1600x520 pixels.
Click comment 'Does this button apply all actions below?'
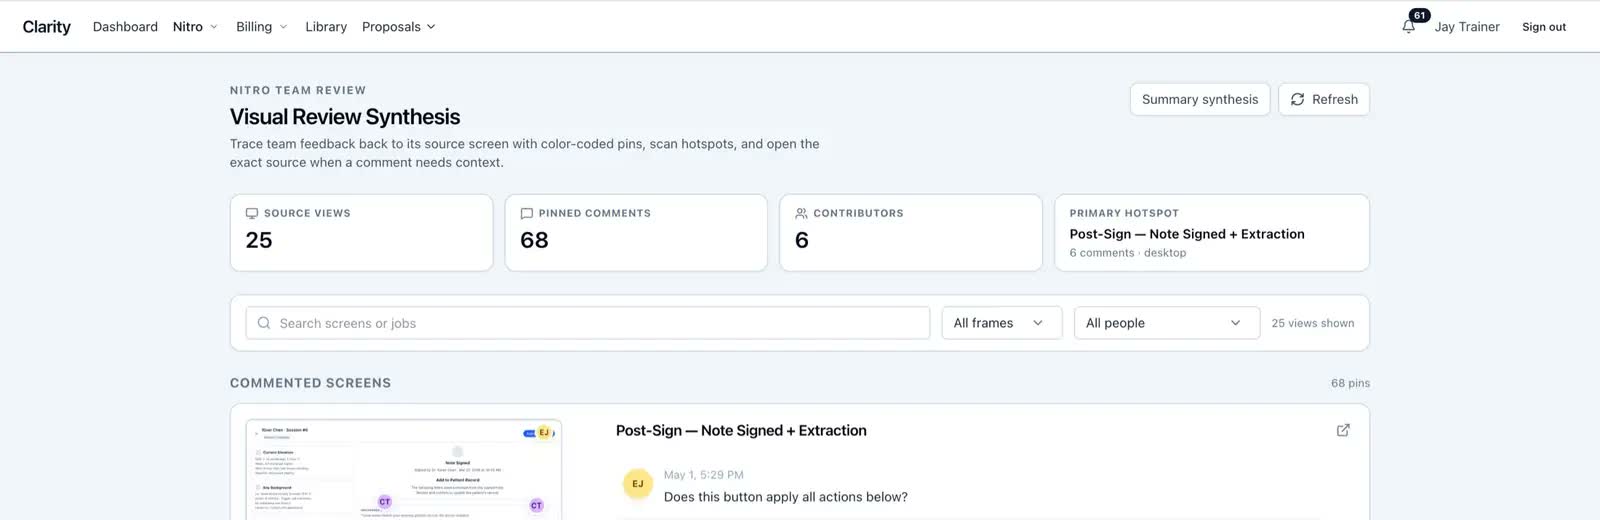click(x=786, y=497)
